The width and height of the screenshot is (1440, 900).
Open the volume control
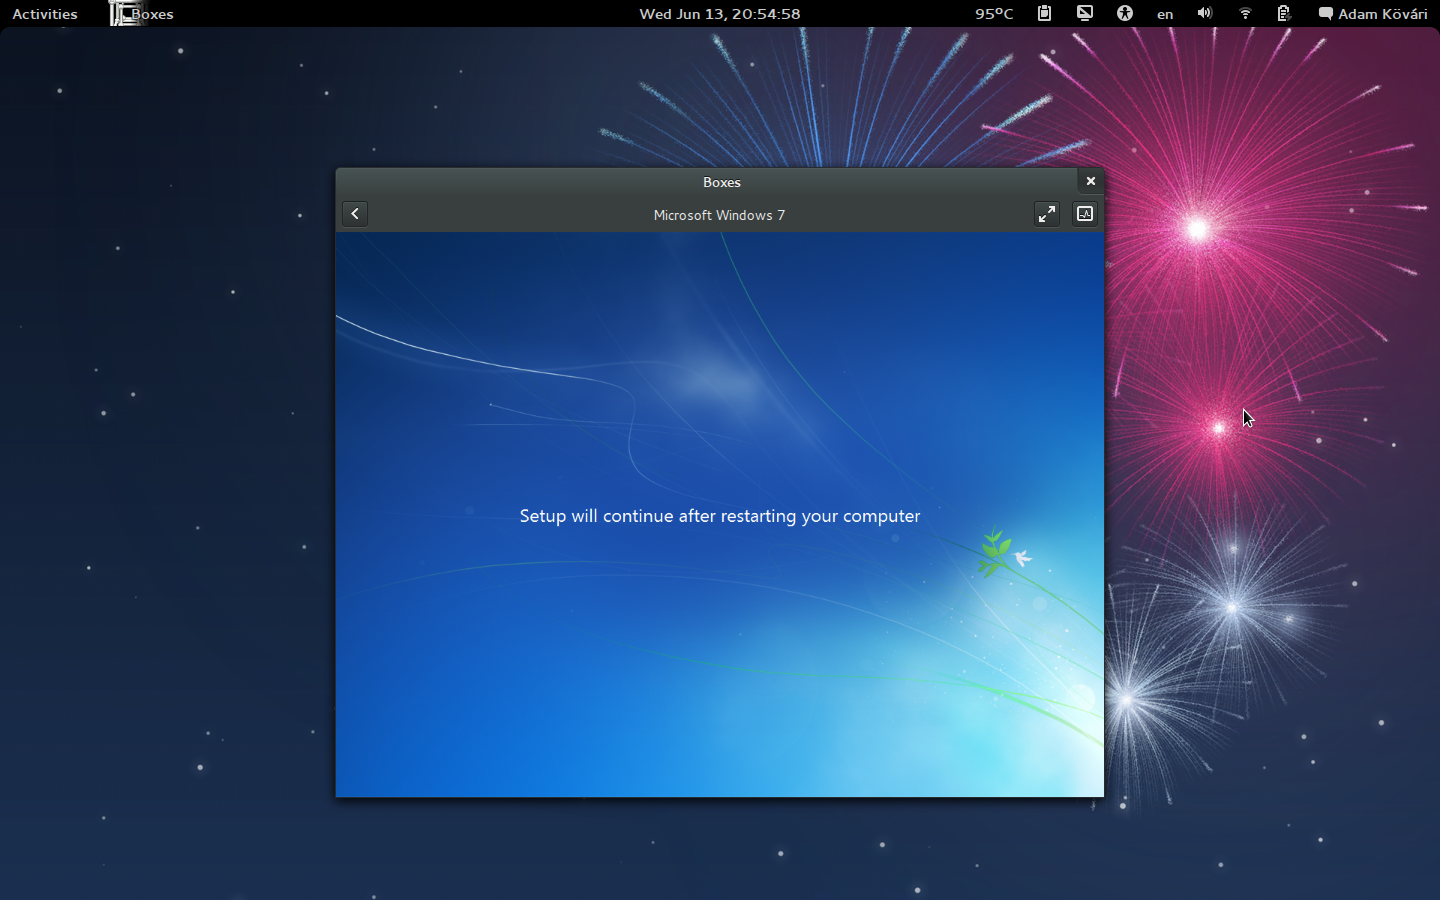(x=1205, y=13)
